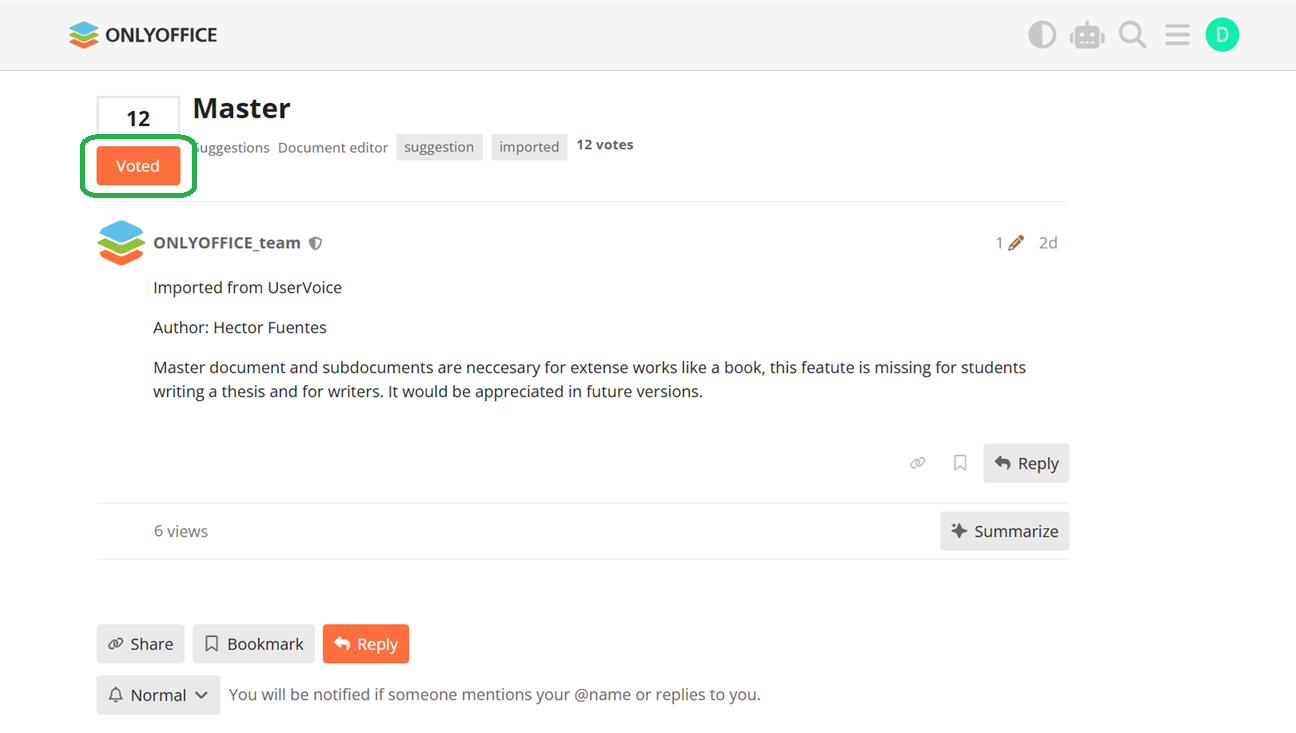
Task: Bookmark the post using bookmark icon
Action: pos(960,463)
